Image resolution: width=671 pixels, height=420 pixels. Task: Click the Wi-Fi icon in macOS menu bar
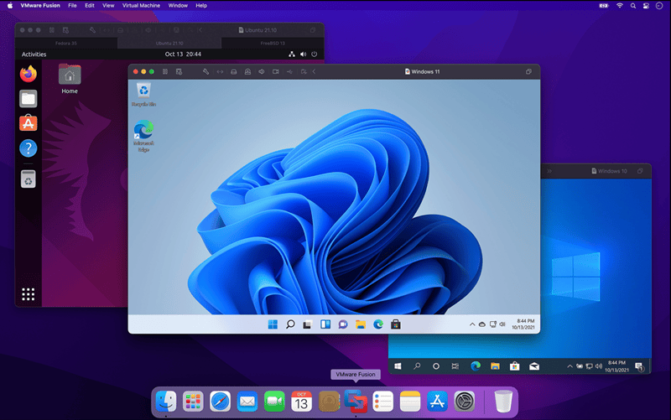[x=619, y=6]
